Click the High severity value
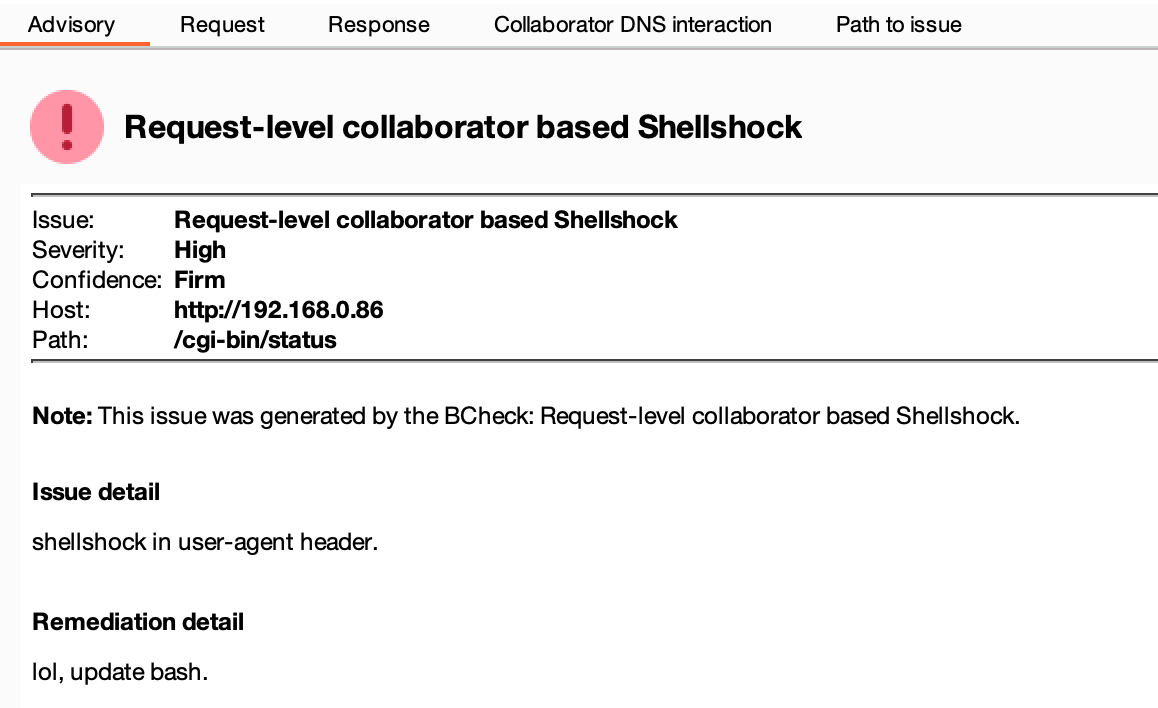Screen dimensions: 1158x708 [x=200, y=250]
